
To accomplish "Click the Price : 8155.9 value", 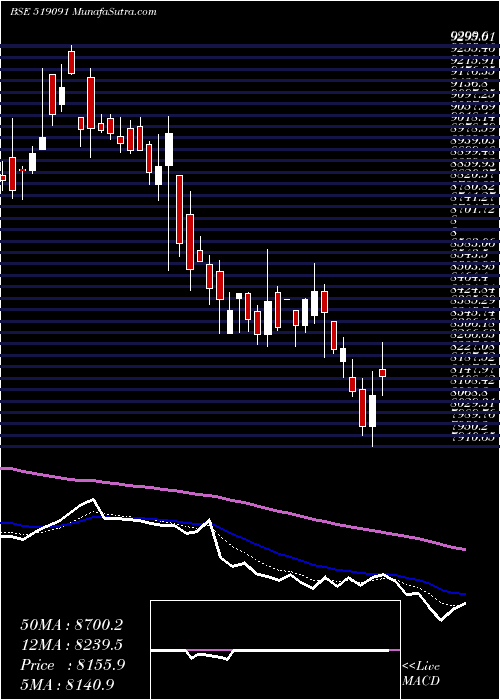I will click(73, 665).
